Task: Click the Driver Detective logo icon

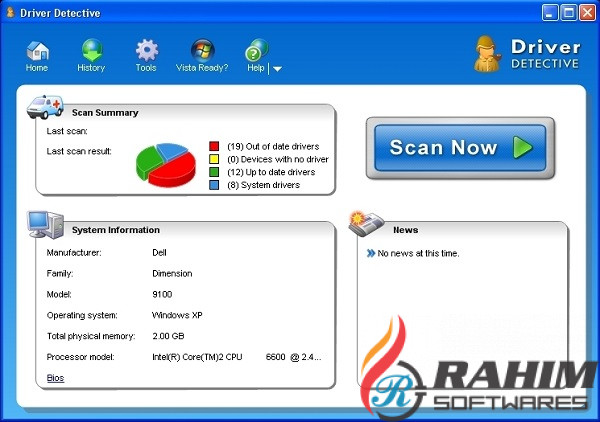Action: pos(488,52)
